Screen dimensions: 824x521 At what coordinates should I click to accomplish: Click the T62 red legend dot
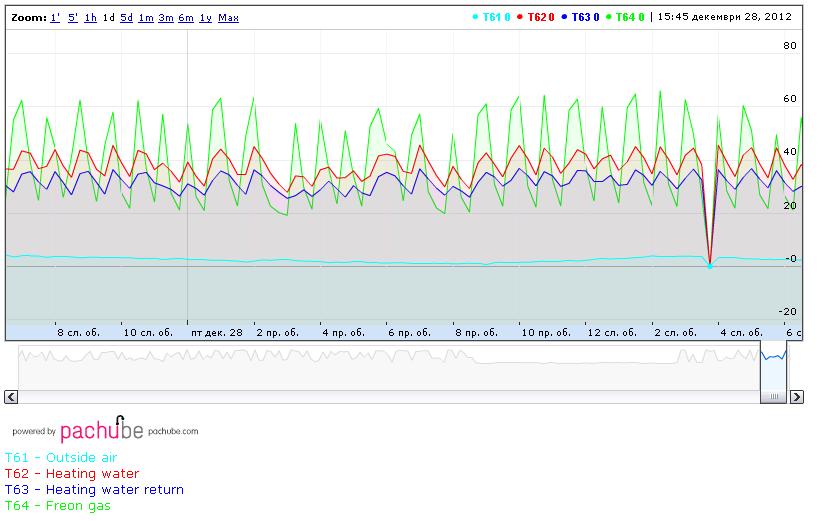coord(520,17)
